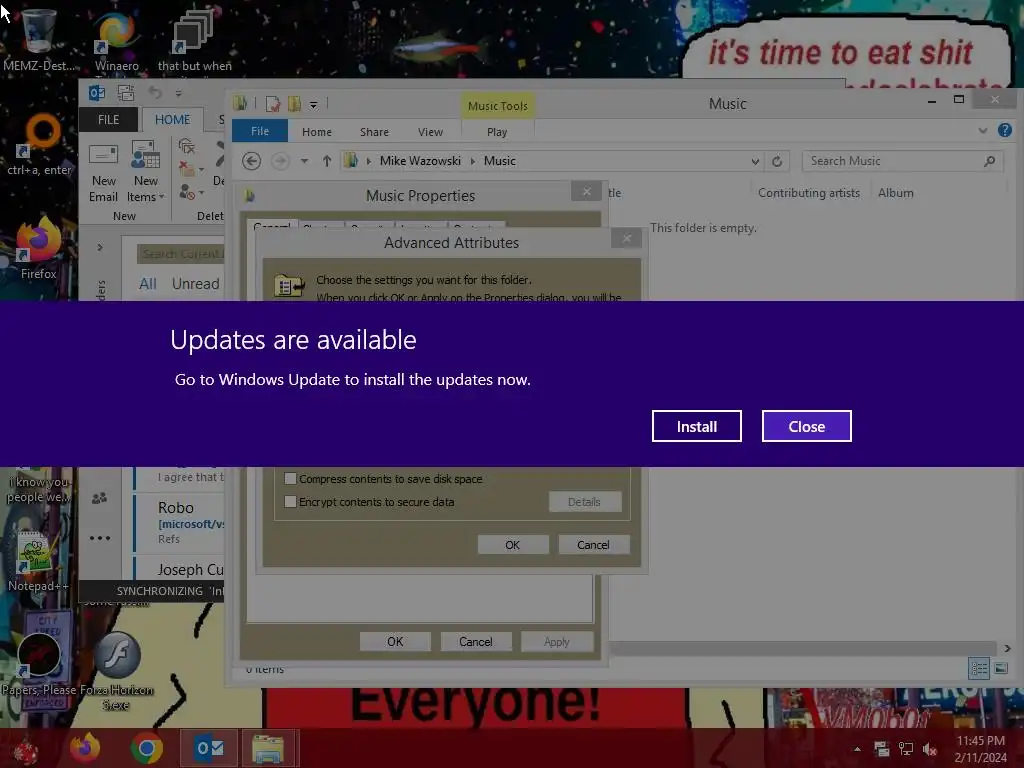
Task: Open recent locations dropdown arrow
Action: (x=304, y=161)
